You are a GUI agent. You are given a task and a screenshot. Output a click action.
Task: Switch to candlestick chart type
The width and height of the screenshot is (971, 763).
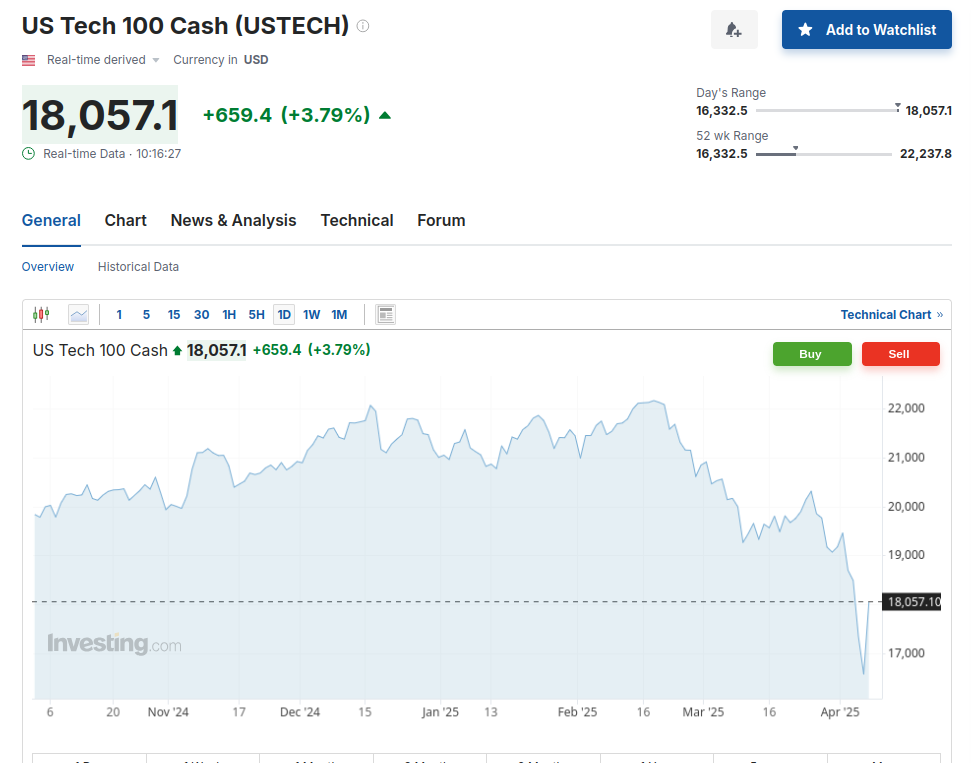click(41, 315)
